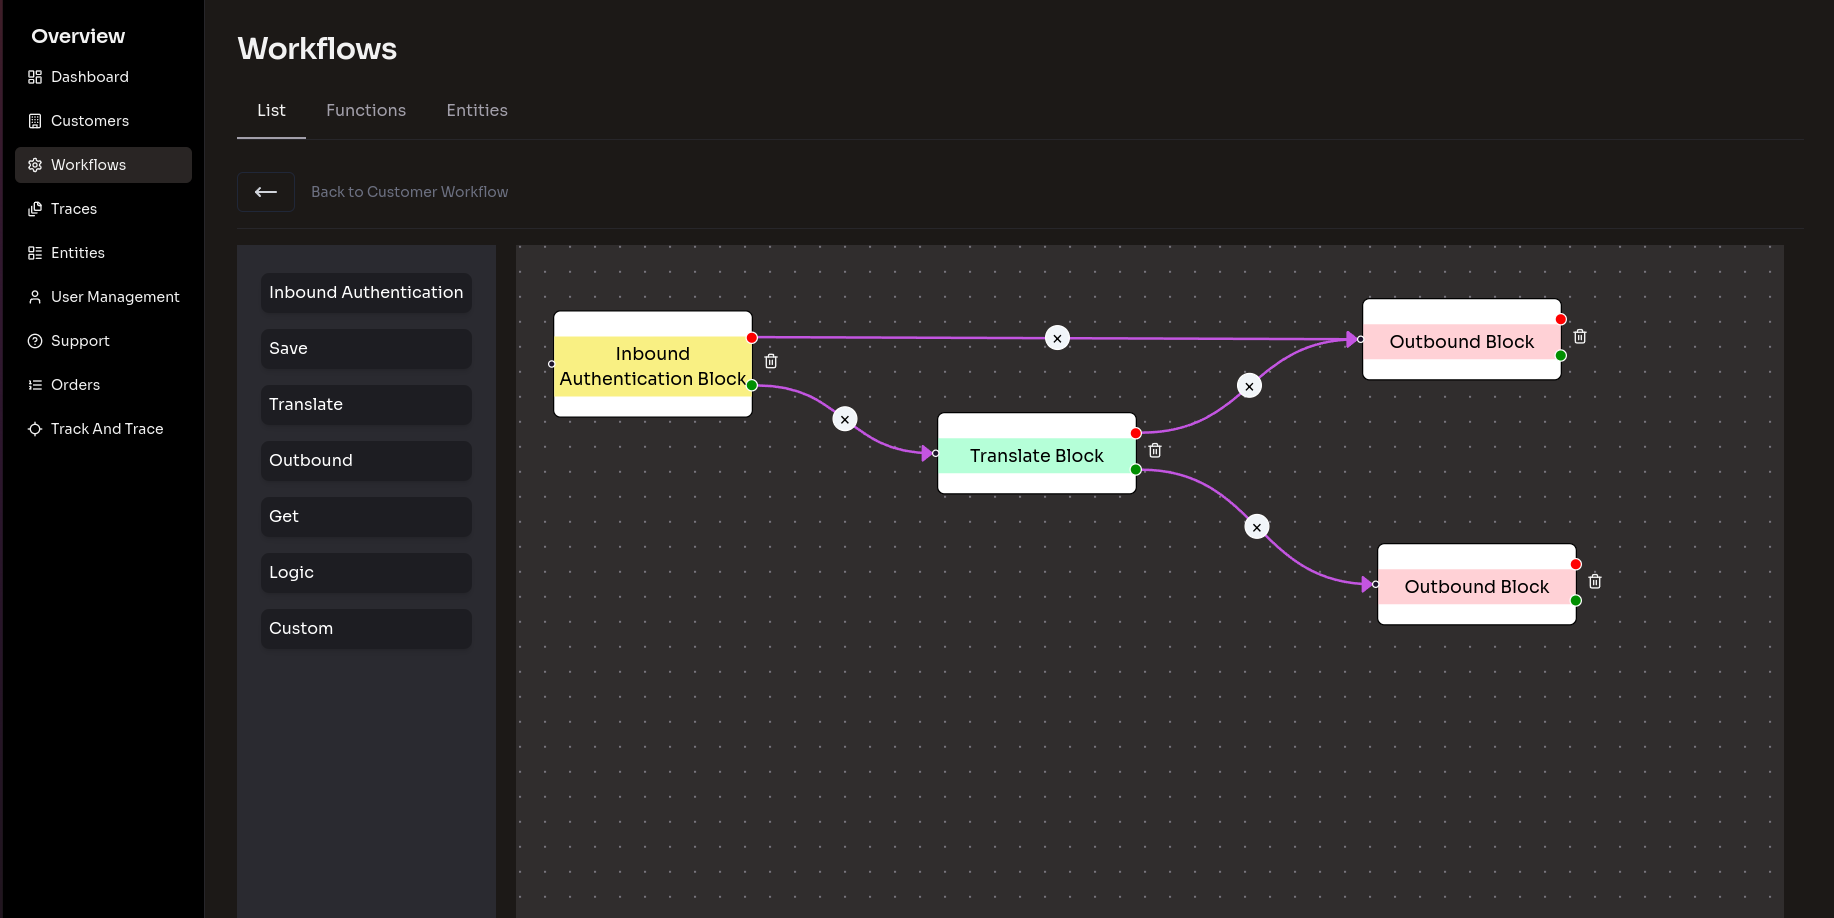Select the Outbound palette block
The image size is (1834, 918).
tap(366, 461)
